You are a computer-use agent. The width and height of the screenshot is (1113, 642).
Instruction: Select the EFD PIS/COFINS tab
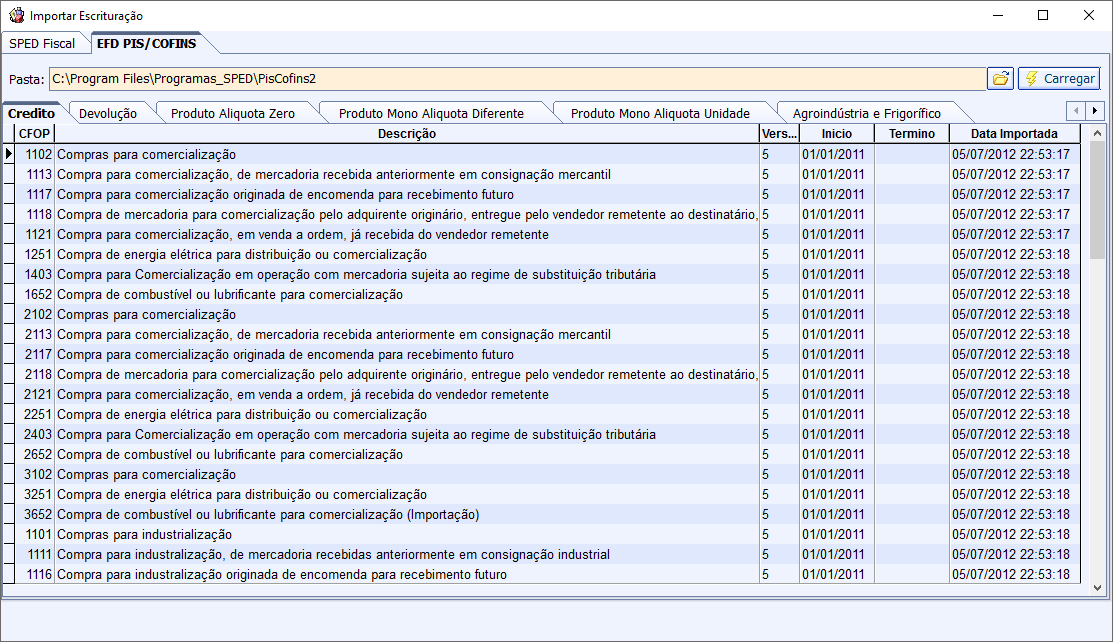tap(146, 43)
